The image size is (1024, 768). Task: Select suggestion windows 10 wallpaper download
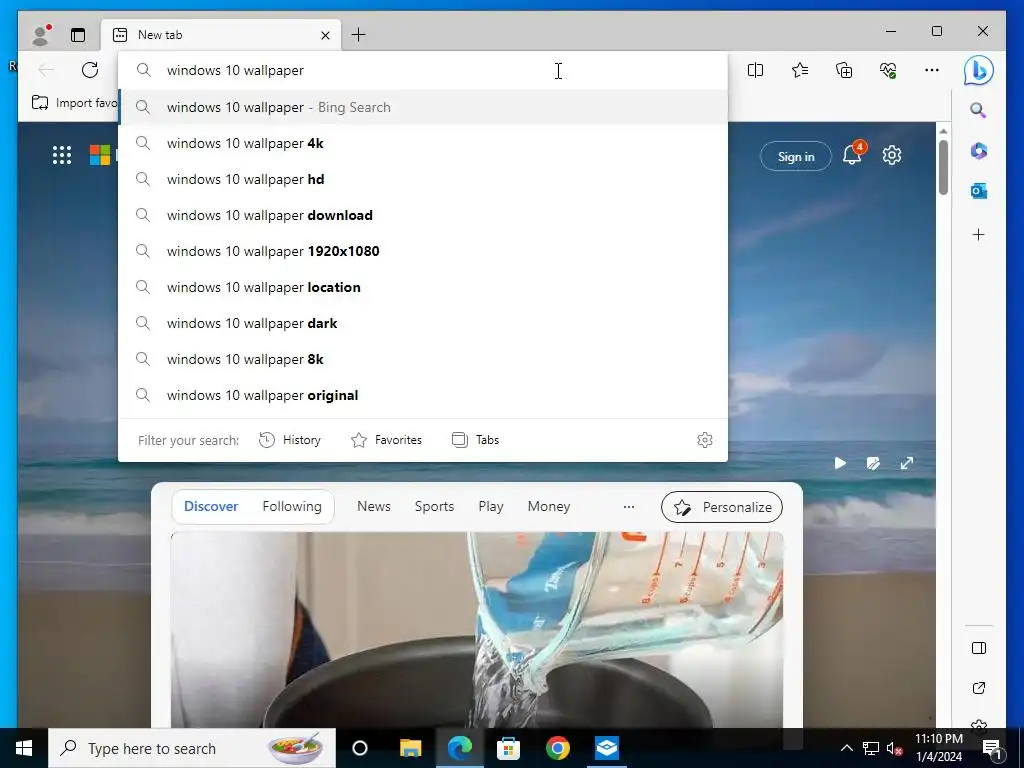click(x=423, y=215)
